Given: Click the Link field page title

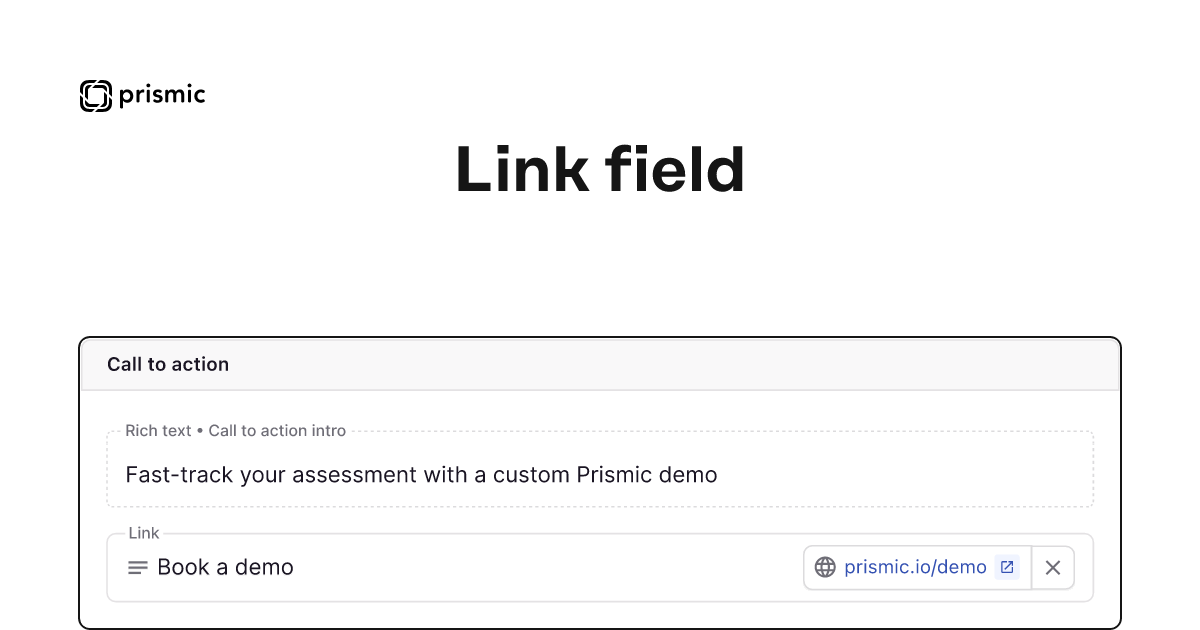Looking at the screenshot, I should coord(600,170).
